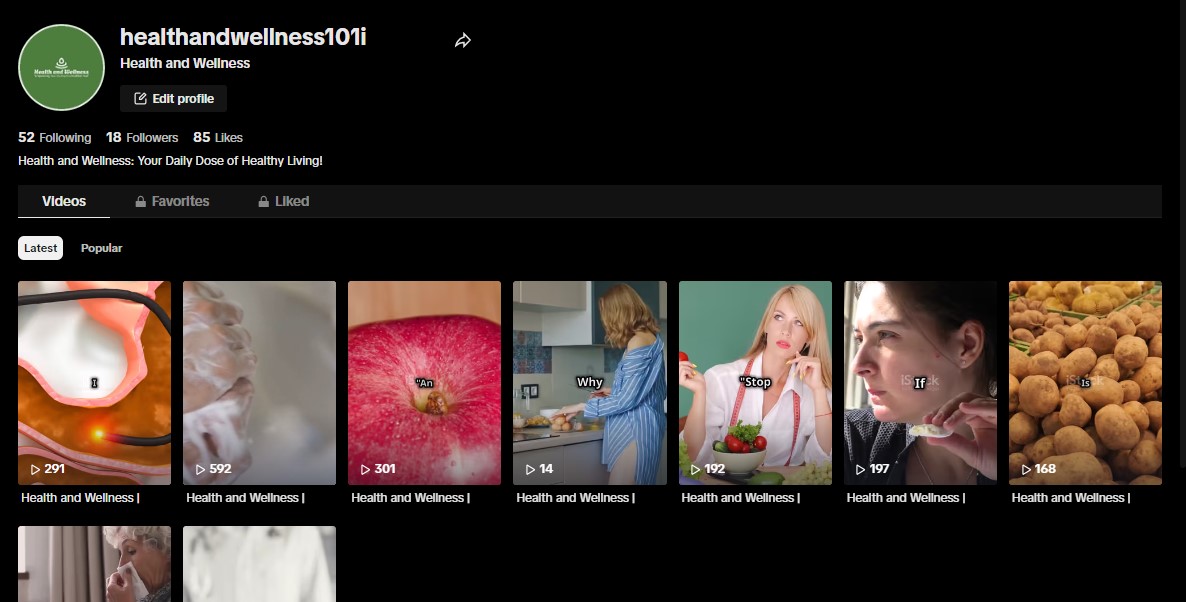Click the caption under the 14-view video
This screenshot has height=602, width=1186.
pos(576,498)
